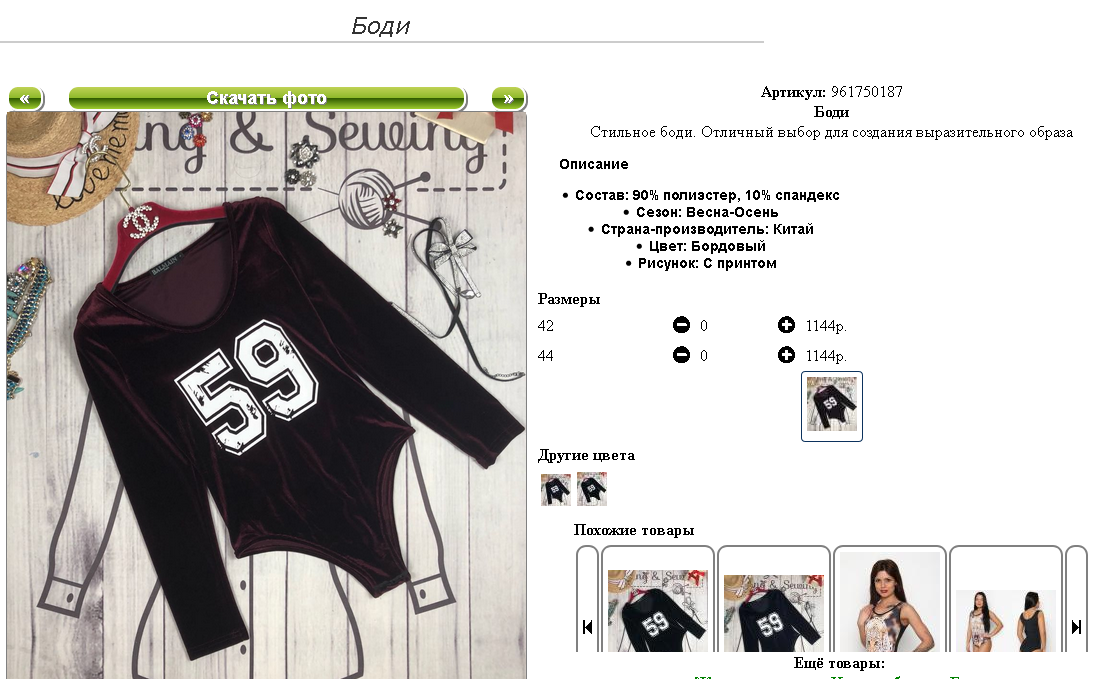The width and height of the screenshot is (1105, 679).
Task: Choose the second alternate color swatch
Action: [592, 490]
